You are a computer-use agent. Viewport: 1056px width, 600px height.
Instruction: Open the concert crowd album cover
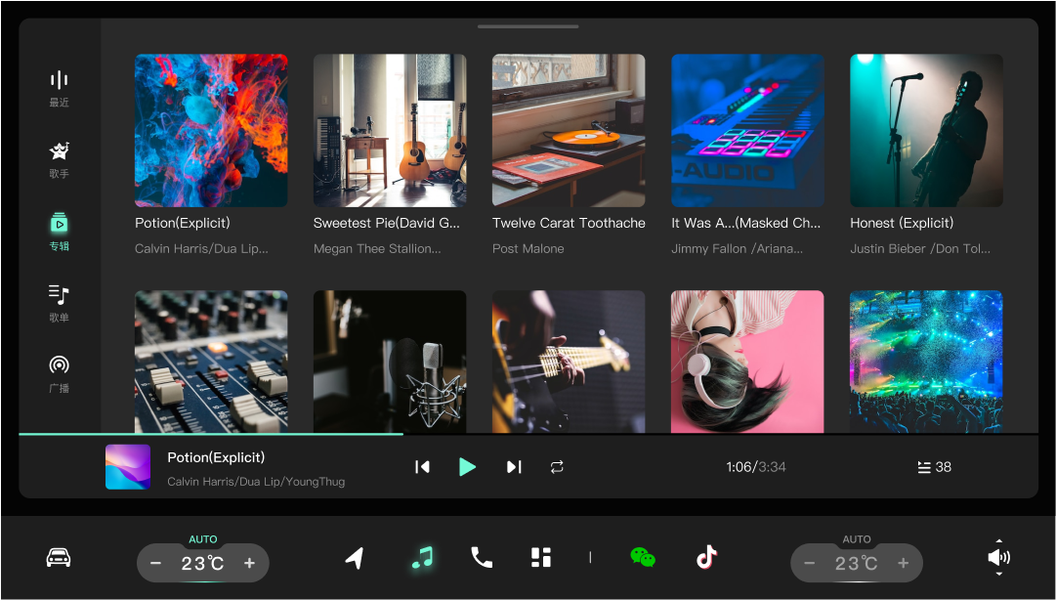[927, 362]
